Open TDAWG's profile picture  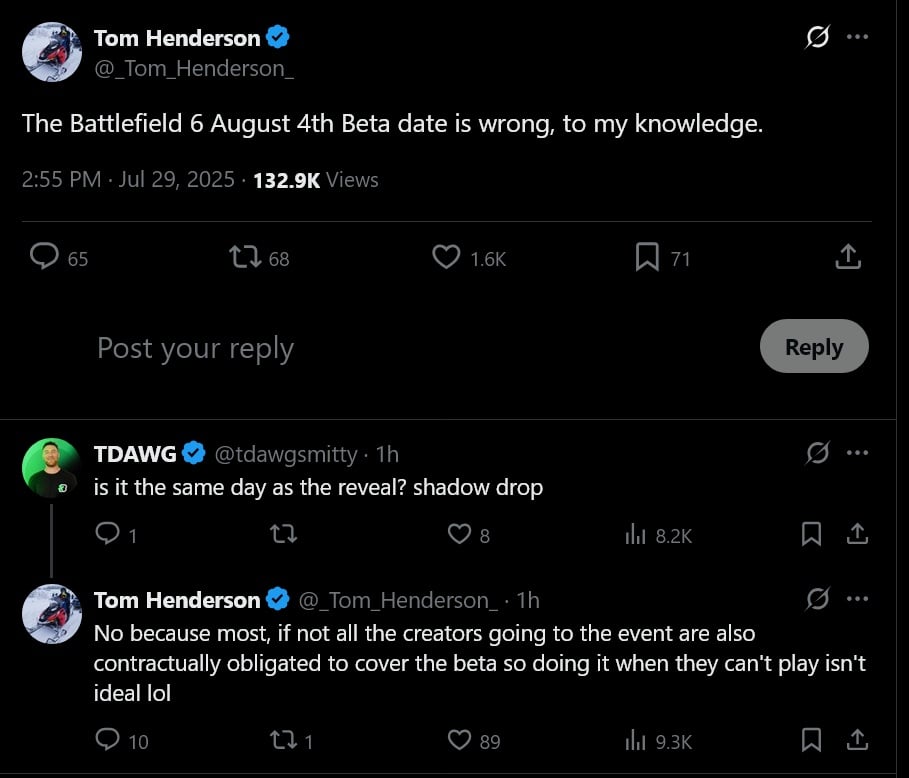[x=52, y=467]
